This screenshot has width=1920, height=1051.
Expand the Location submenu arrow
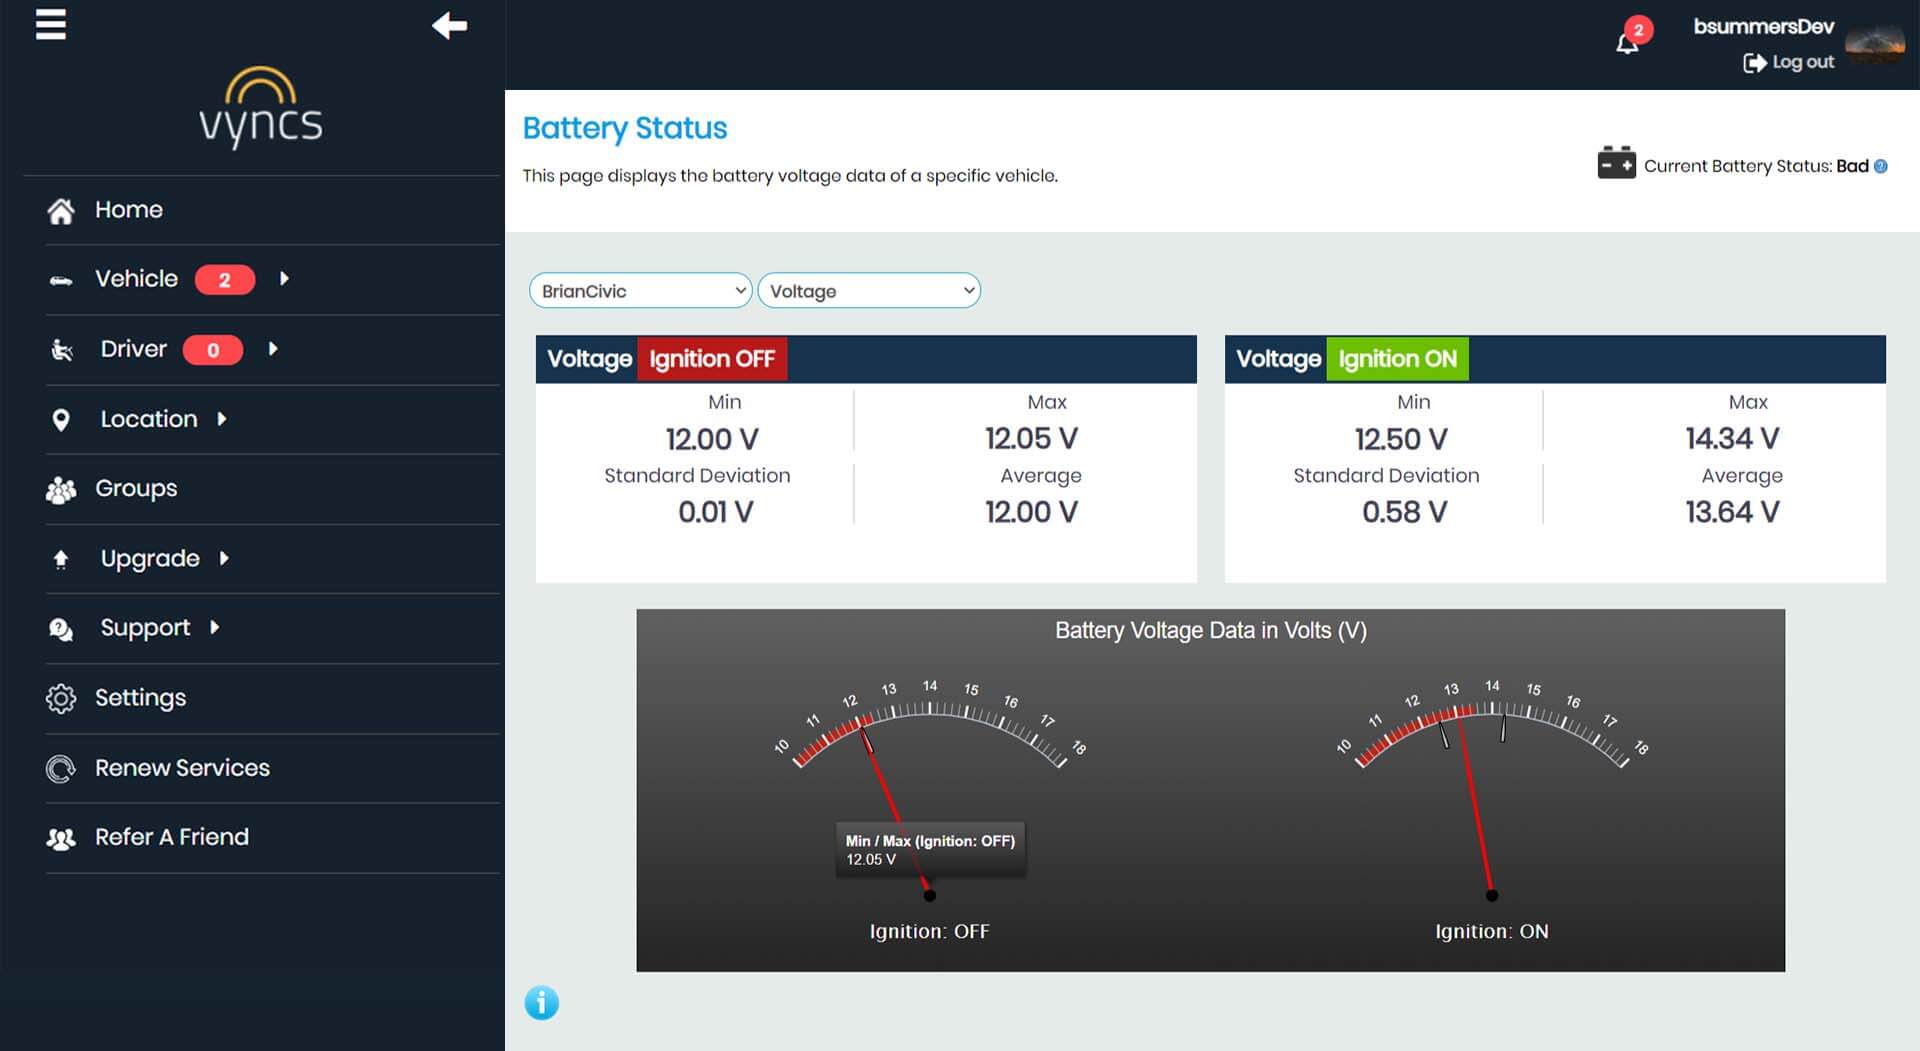[222, 419]
